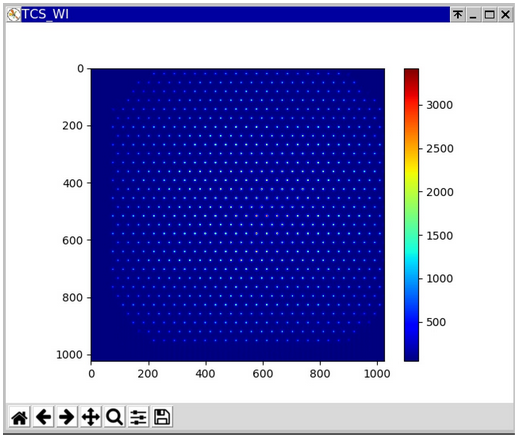Maximize the TCS_WI window
The width and height of the screenshot is (517, 437).
(489, 15)
